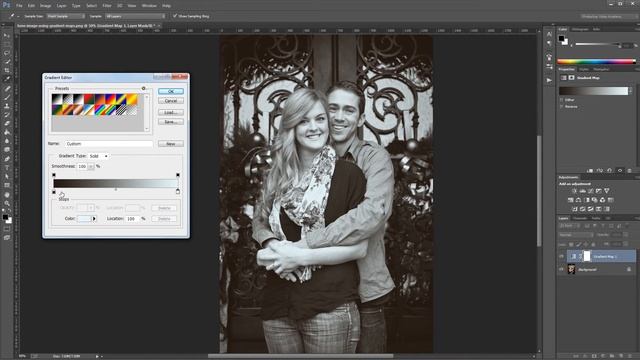
Task: Click the Gradient Map 1 layer mask thumbnail
Action: 587,256
